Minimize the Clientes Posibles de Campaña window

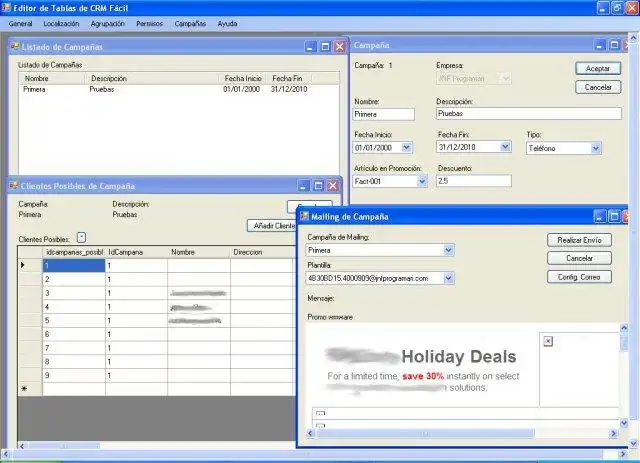pyautogui.click(x=303, y=186)
